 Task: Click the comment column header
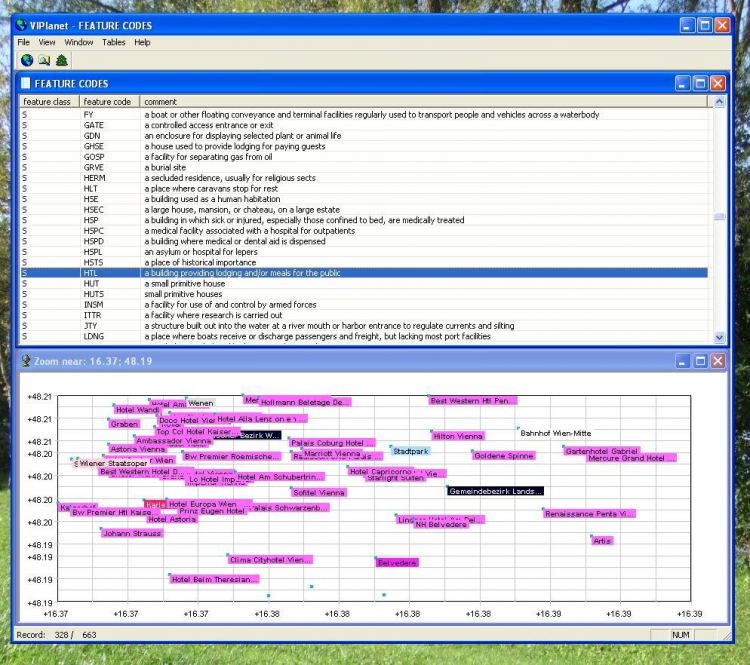pyautogui.click(x=423, y=101)
